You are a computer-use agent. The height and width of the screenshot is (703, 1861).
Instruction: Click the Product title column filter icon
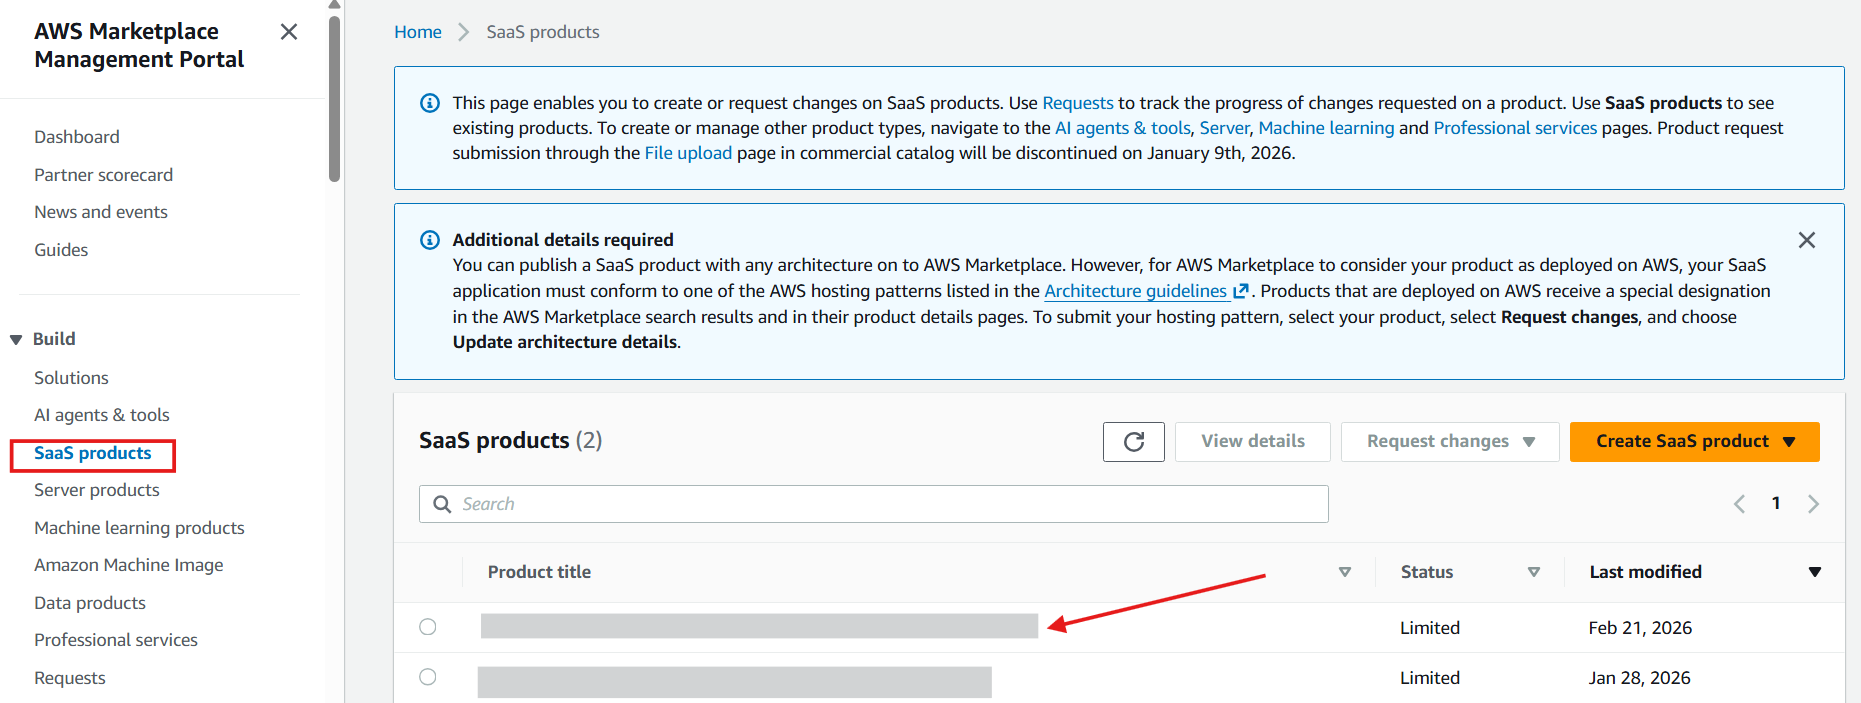(1344, 572)
